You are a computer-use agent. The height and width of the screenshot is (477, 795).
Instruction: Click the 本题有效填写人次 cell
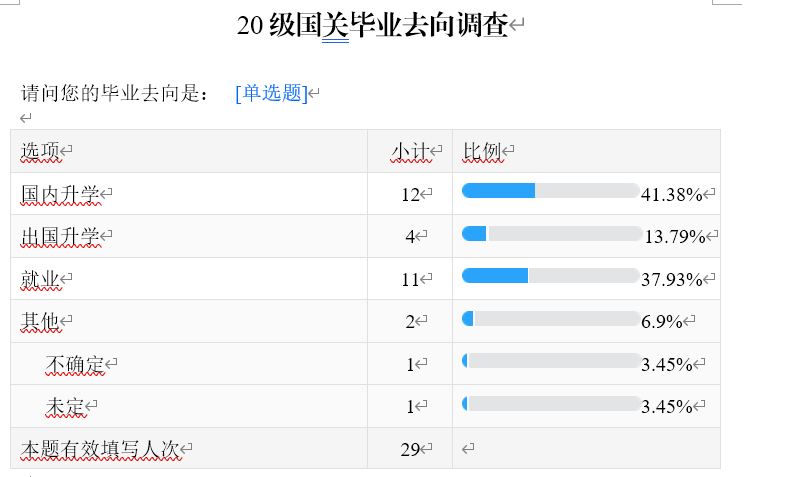coord(189,449)
